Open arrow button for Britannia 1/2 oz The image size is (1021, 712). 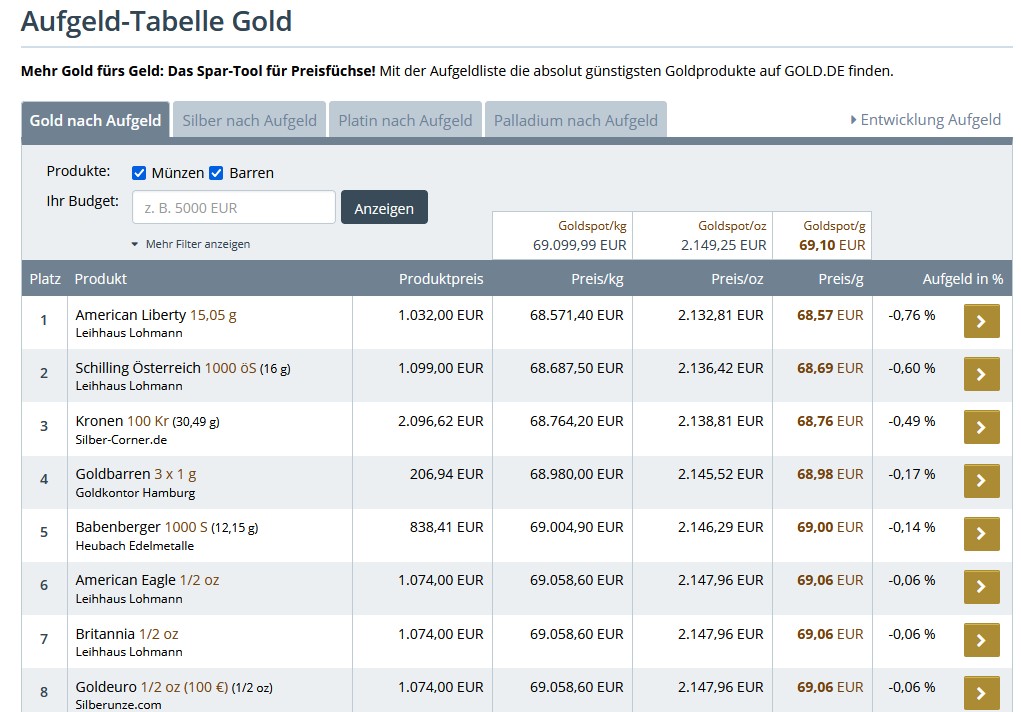[981, 640]
